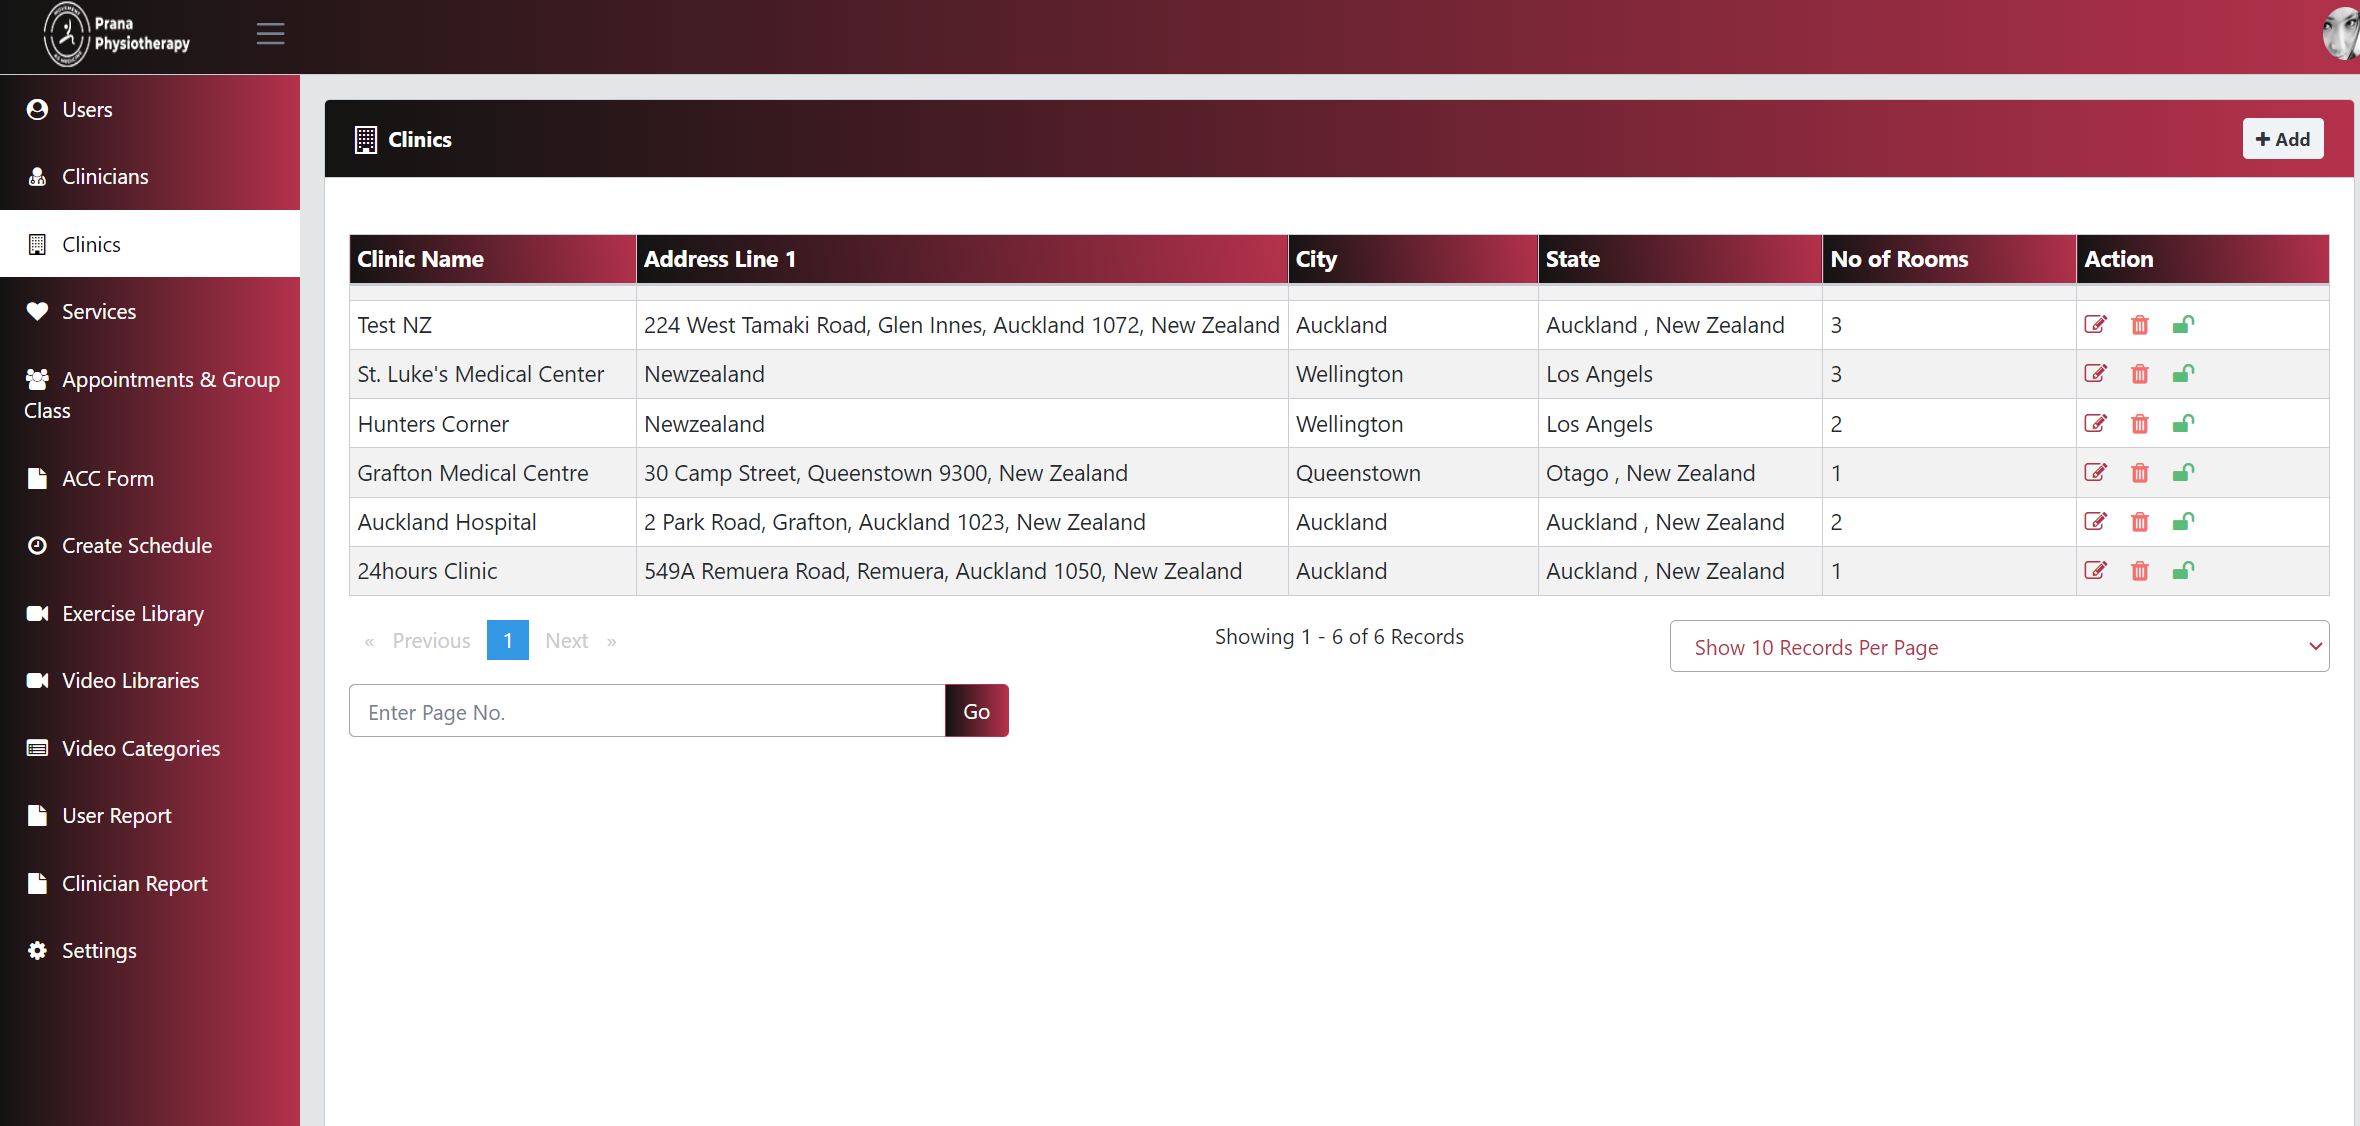This screenshot has height=1126, width=2360.
Task: Edit the Test NZ clinic record
Action: 2095,324
